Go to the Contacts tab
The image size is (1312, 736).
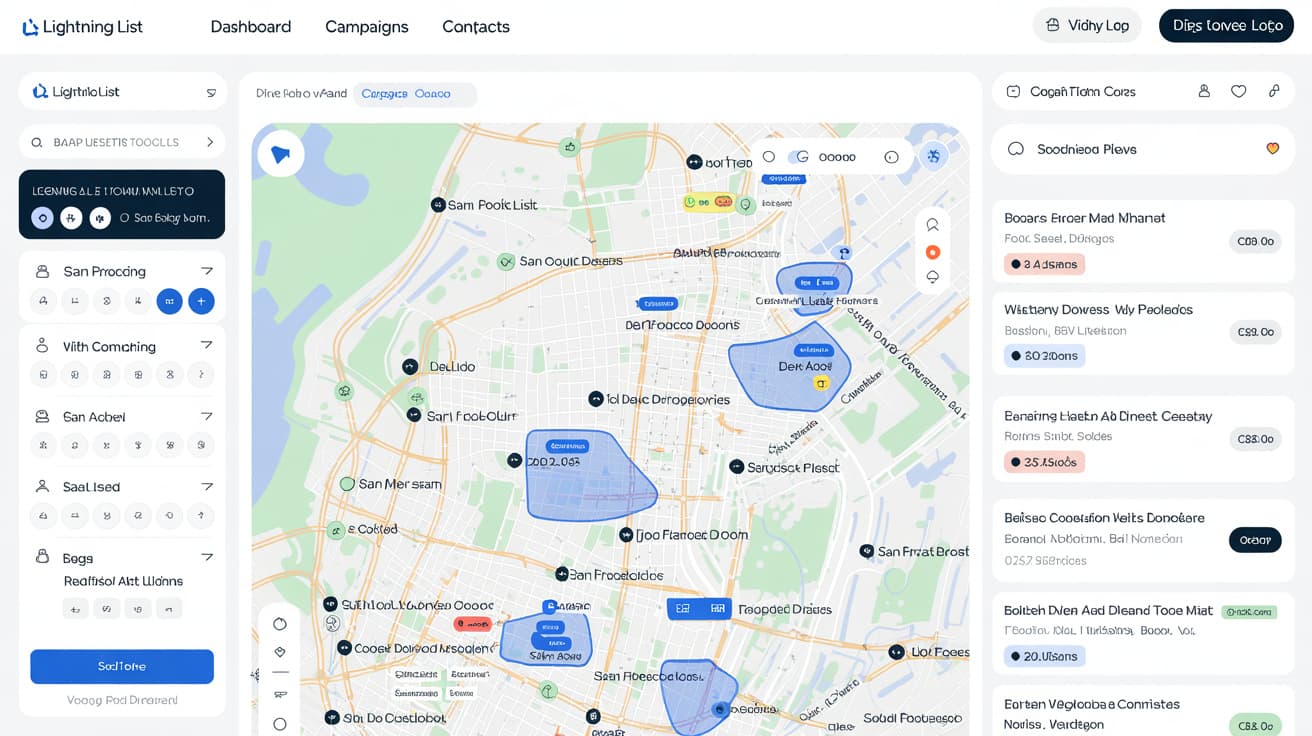pos(476,27)
